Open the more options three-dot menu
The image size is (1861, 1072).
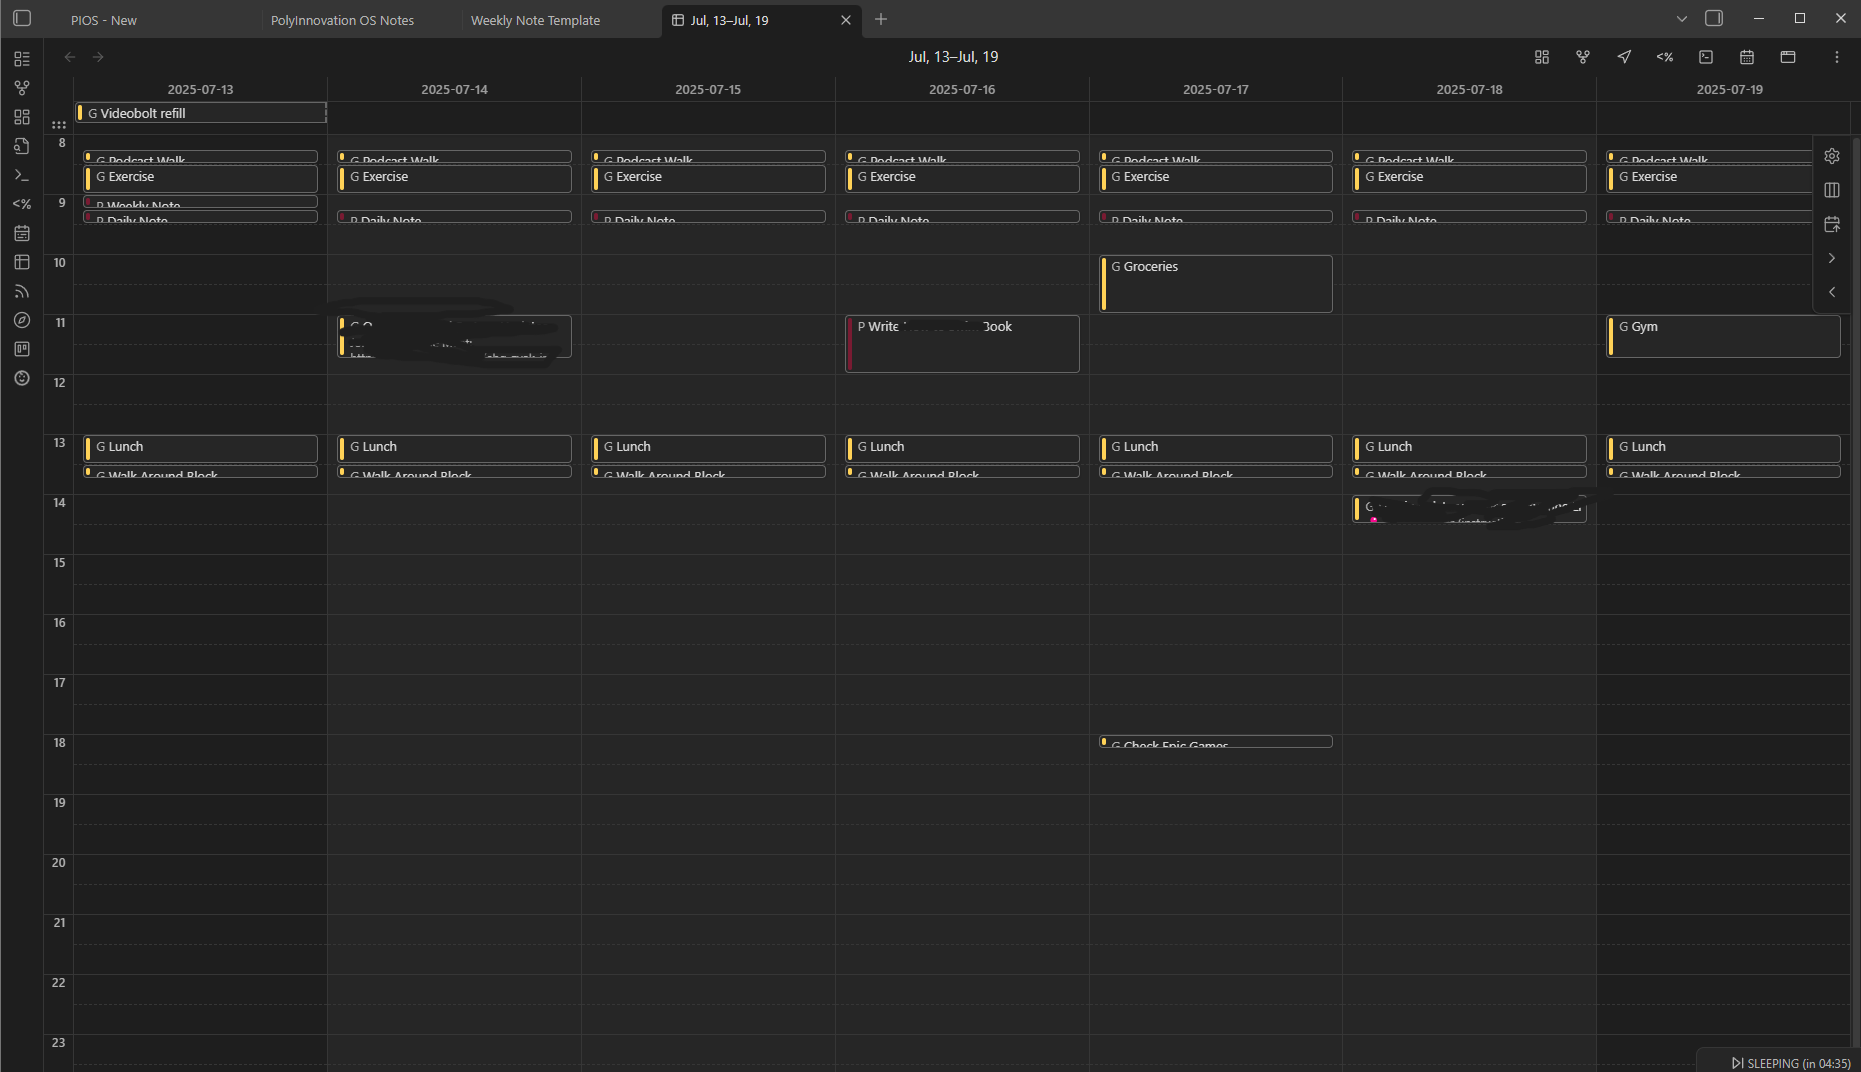click(1836, 57)
